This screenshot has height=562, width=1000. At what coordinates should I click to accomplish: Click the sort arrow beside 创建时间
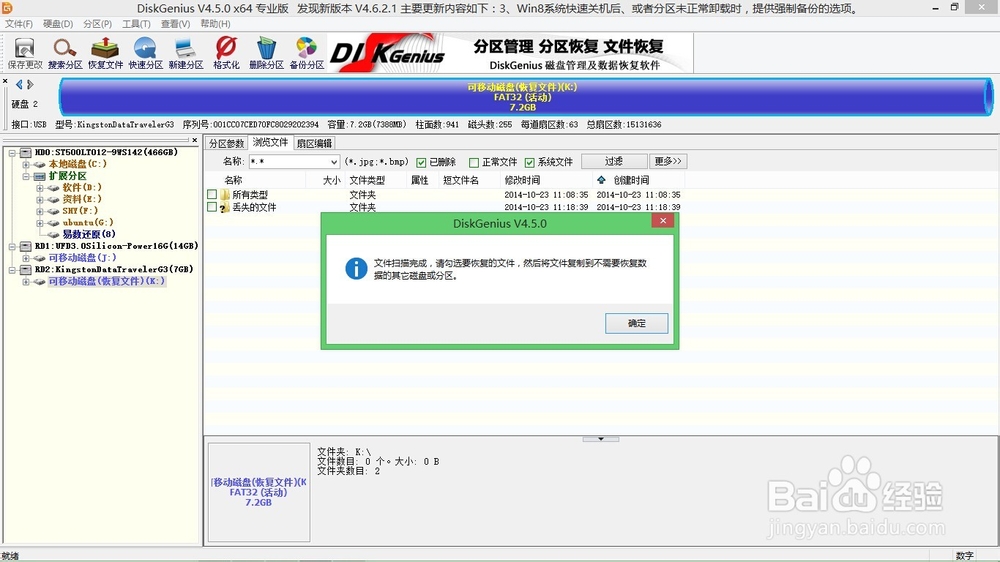[601, 181]
